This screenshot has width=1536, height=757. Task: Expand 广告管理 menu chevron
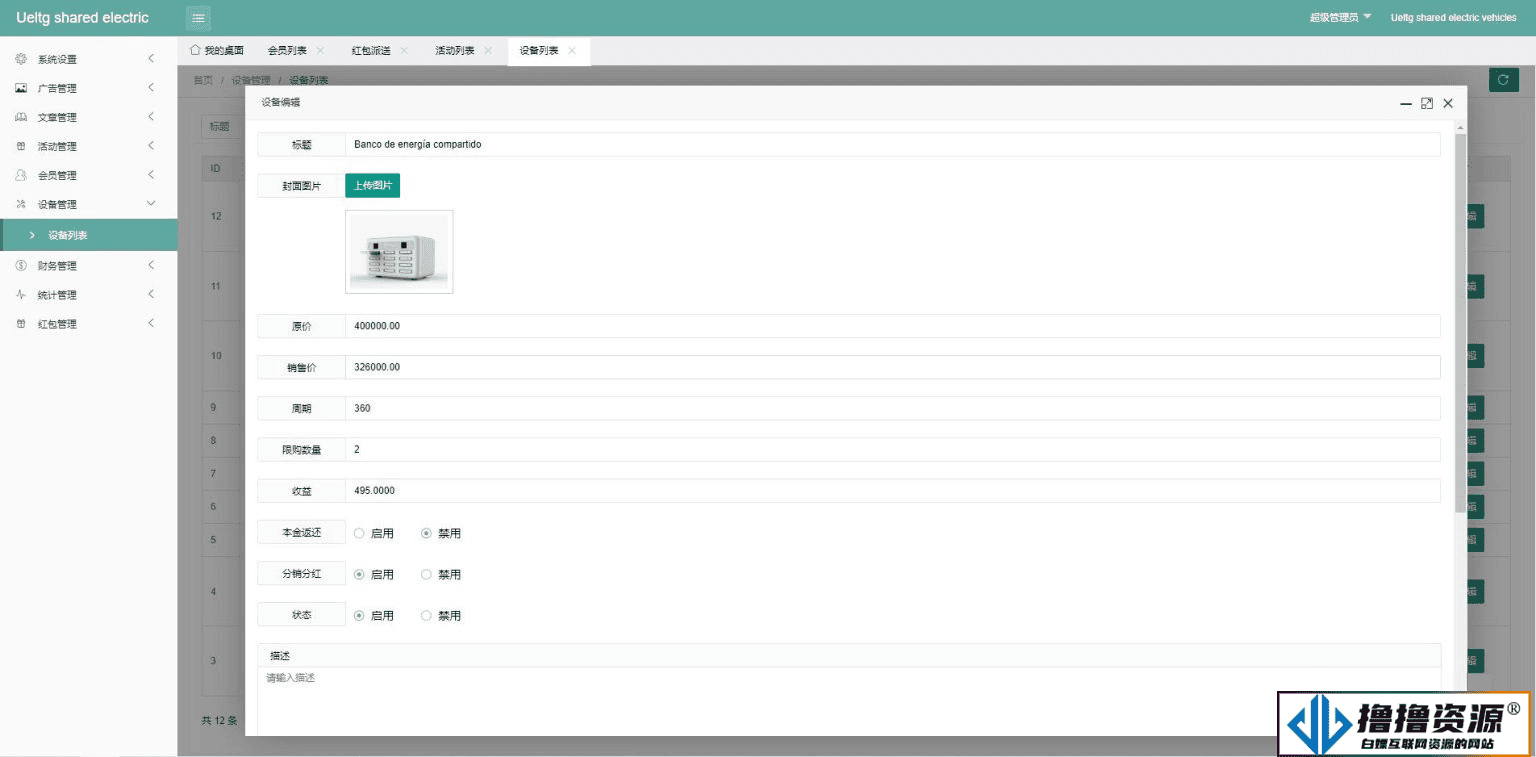point(151,88)
